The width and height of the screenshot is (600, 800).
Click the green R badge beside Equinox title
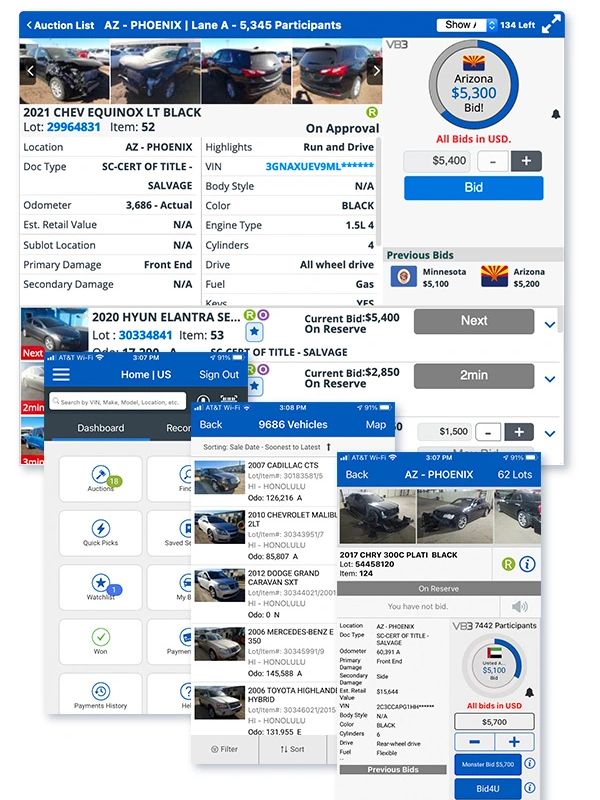372,112
